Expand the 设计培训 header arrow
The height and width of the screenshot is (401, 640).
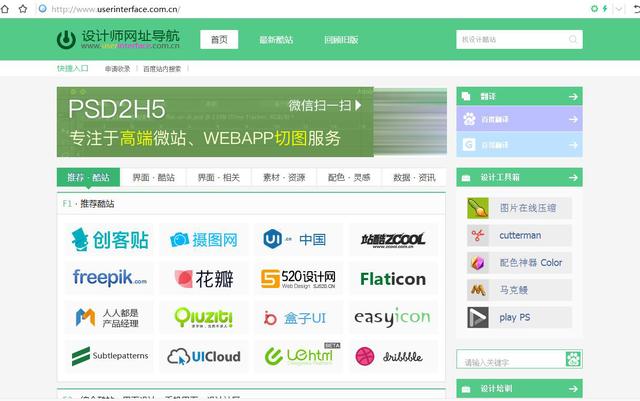tap(573, 389)
